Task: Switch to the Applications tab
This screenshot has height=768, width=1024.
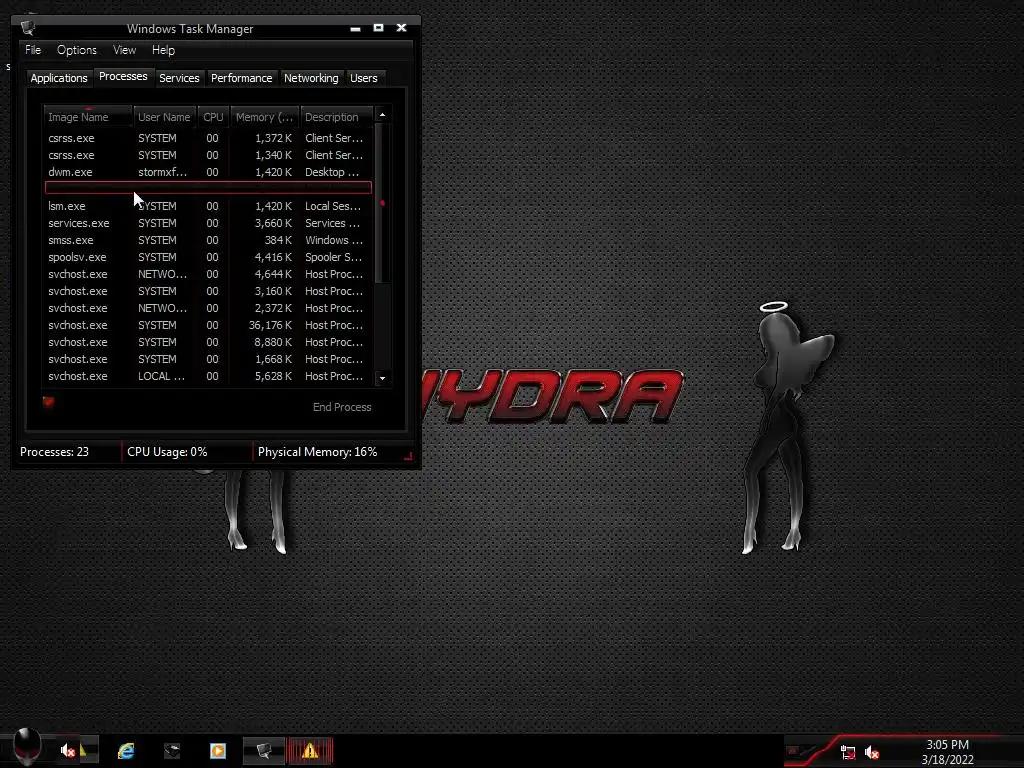Action: click(59, 78)
